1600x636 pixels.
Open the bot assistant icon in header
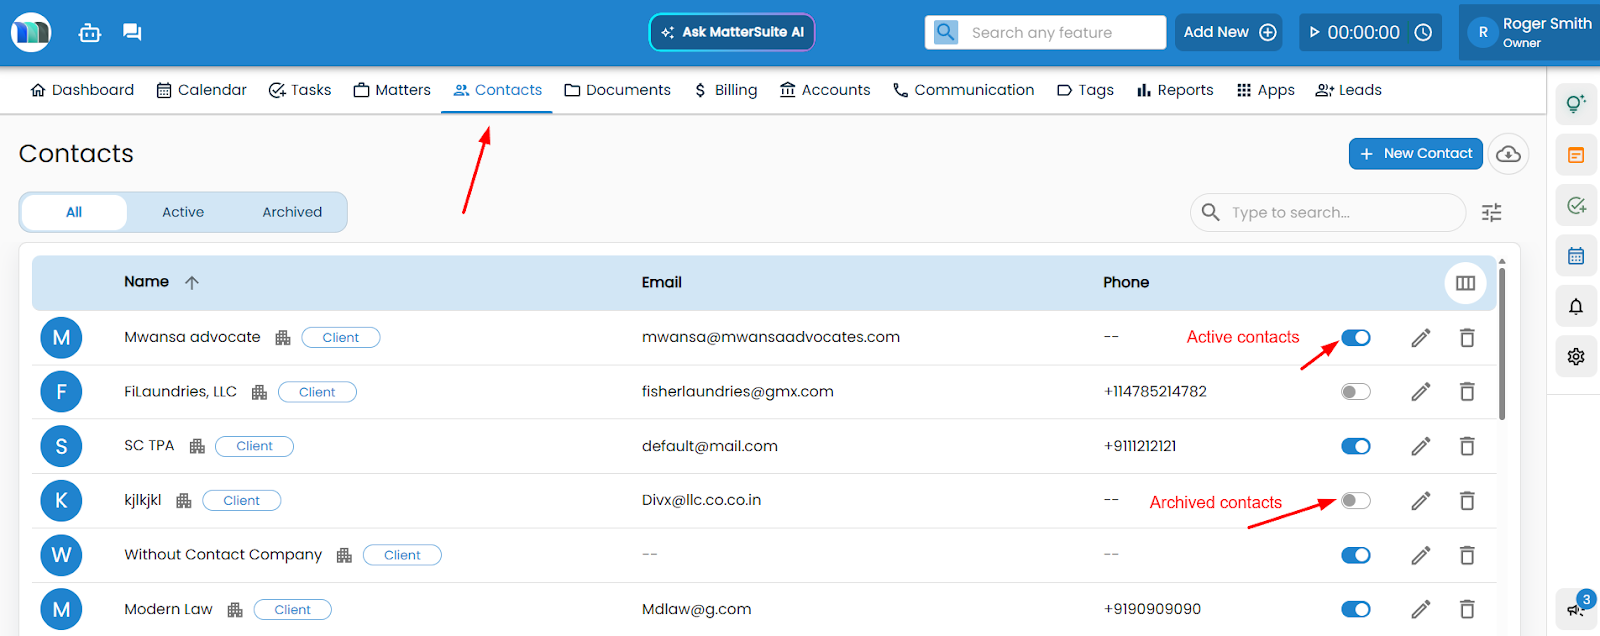90,33
